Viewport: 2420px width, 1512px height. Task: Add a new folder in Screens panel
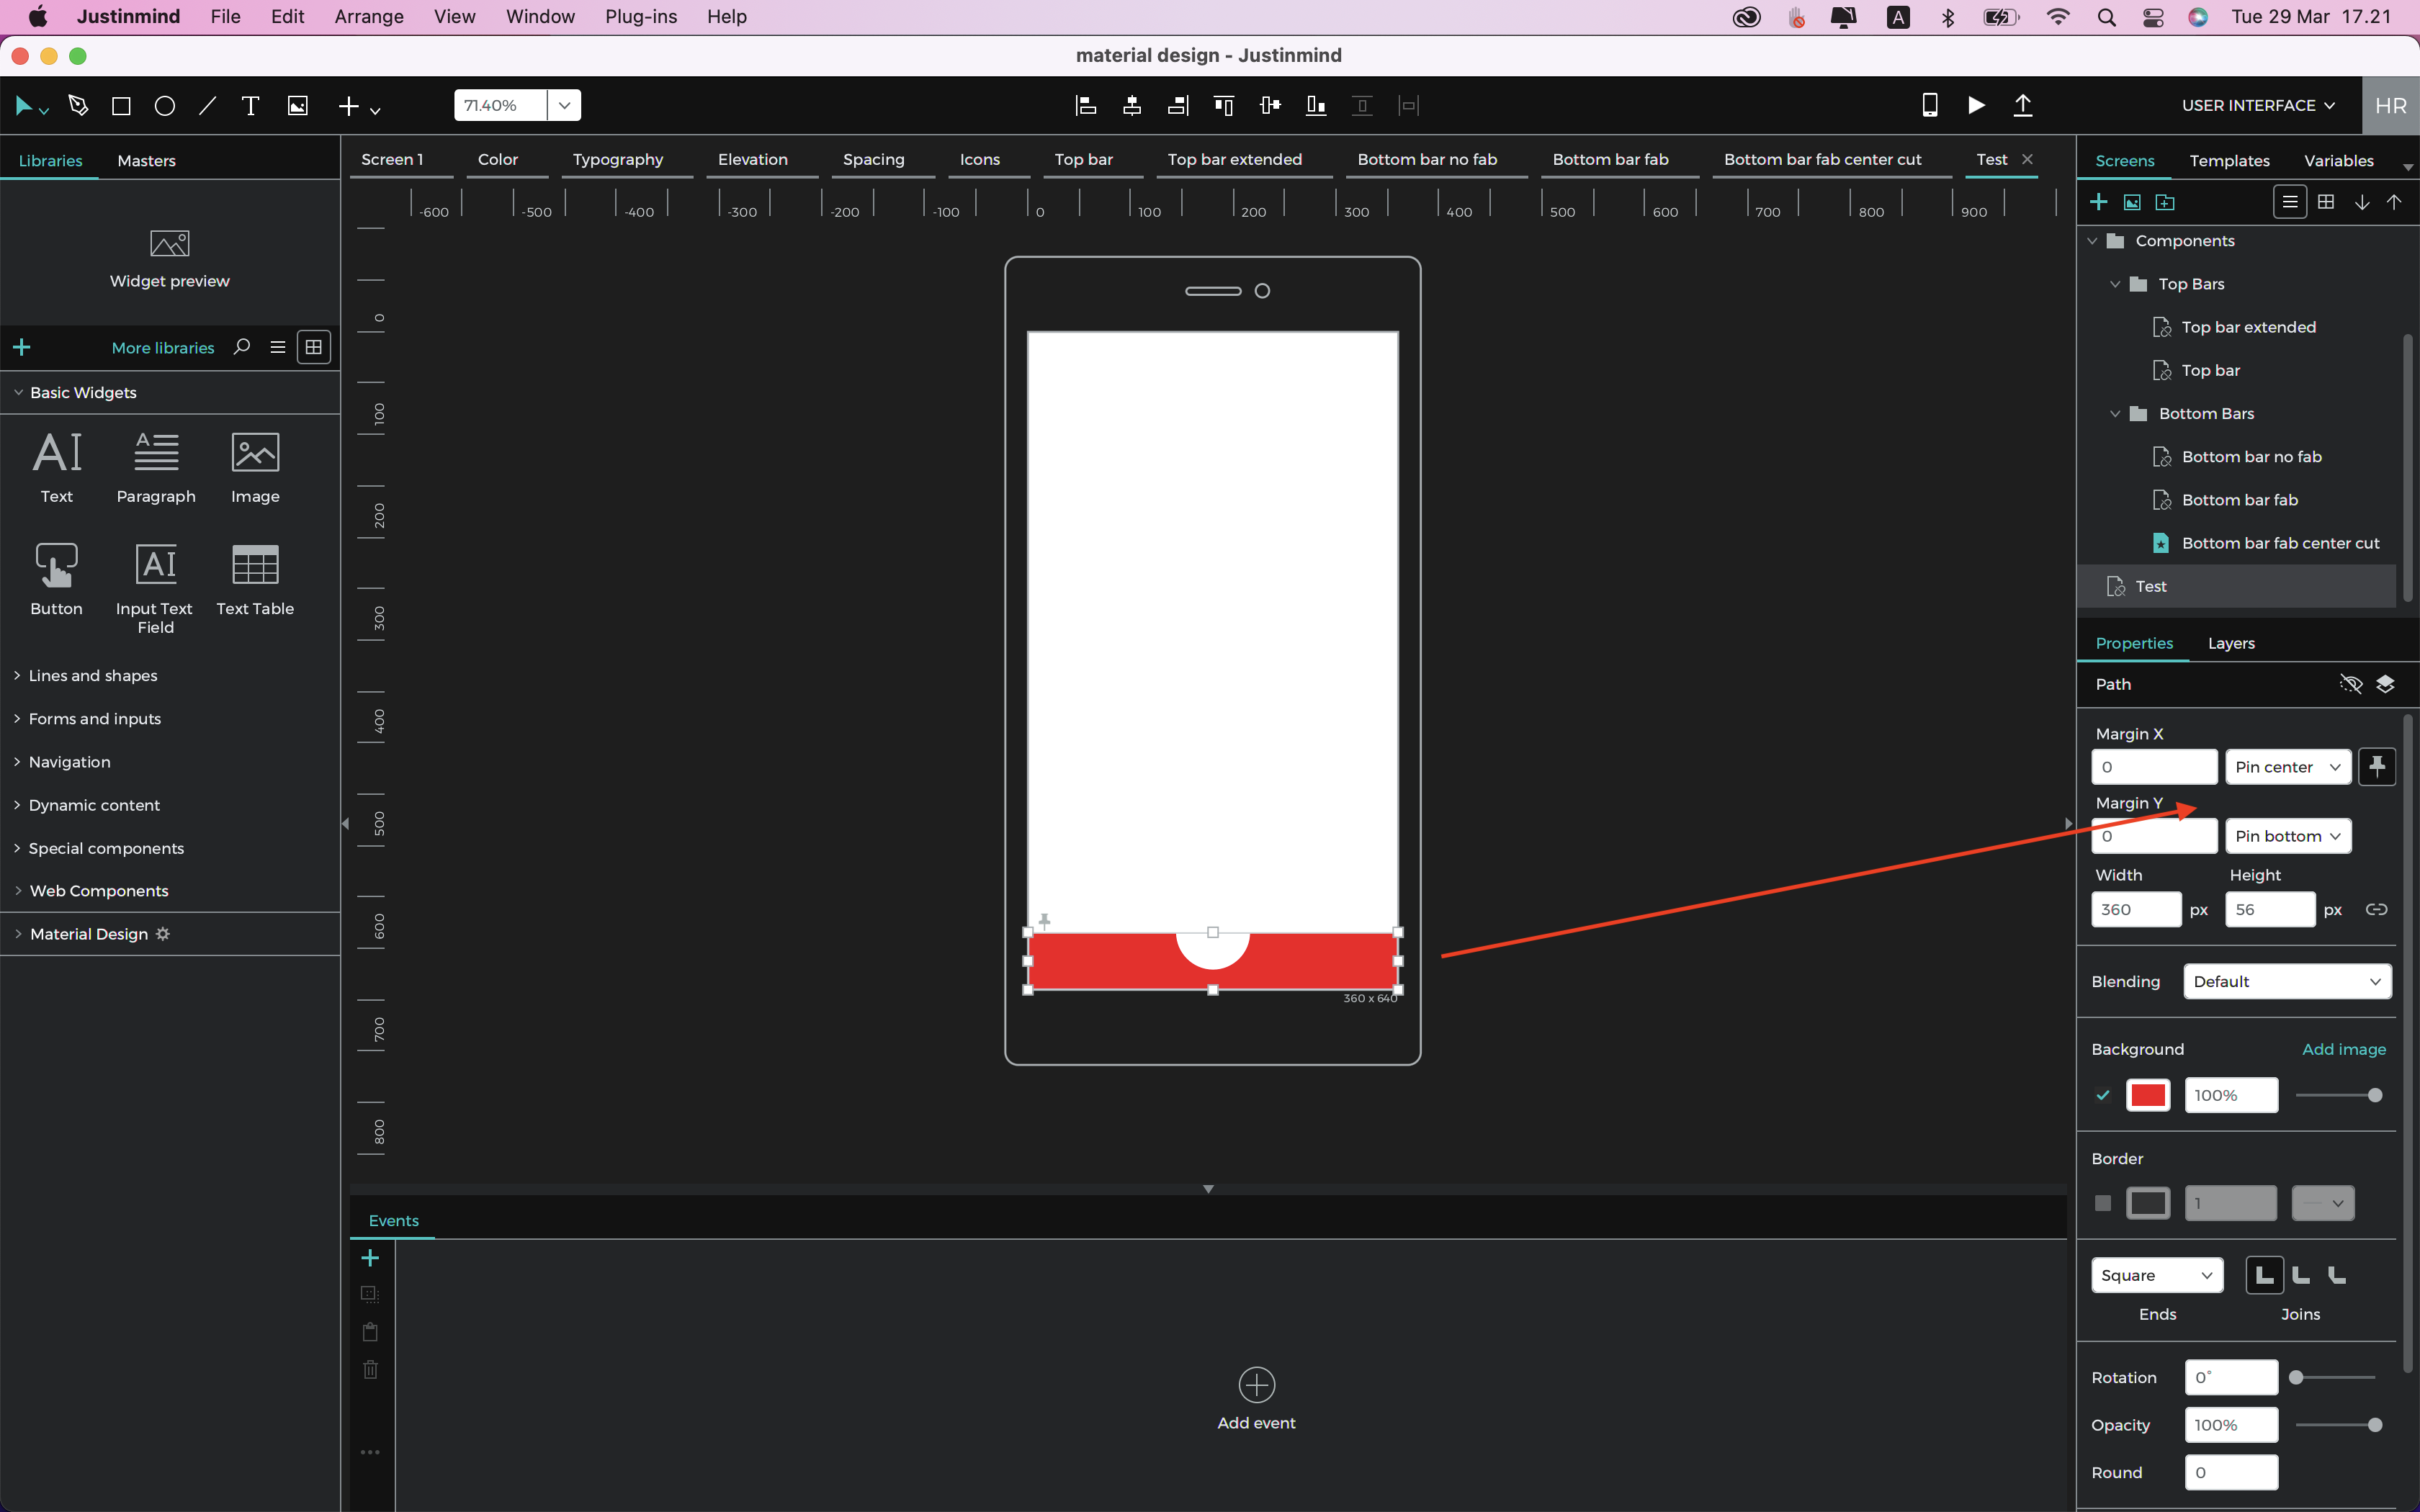click(x=2165, y=202)
